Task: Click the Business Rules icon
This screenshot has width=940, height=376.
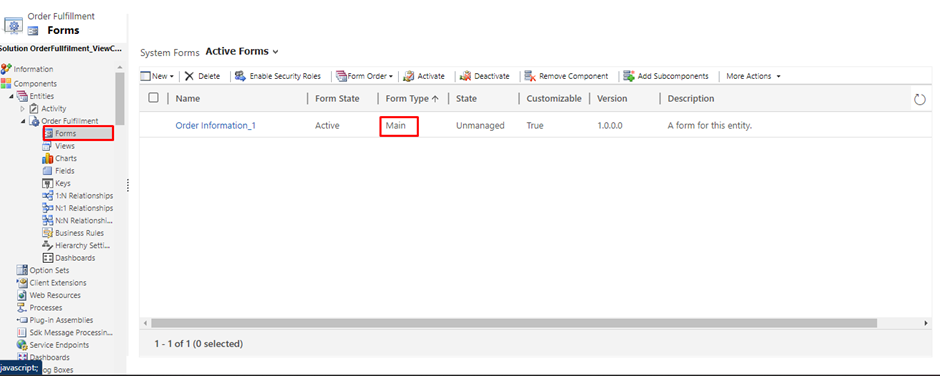Action: point(47,233)
